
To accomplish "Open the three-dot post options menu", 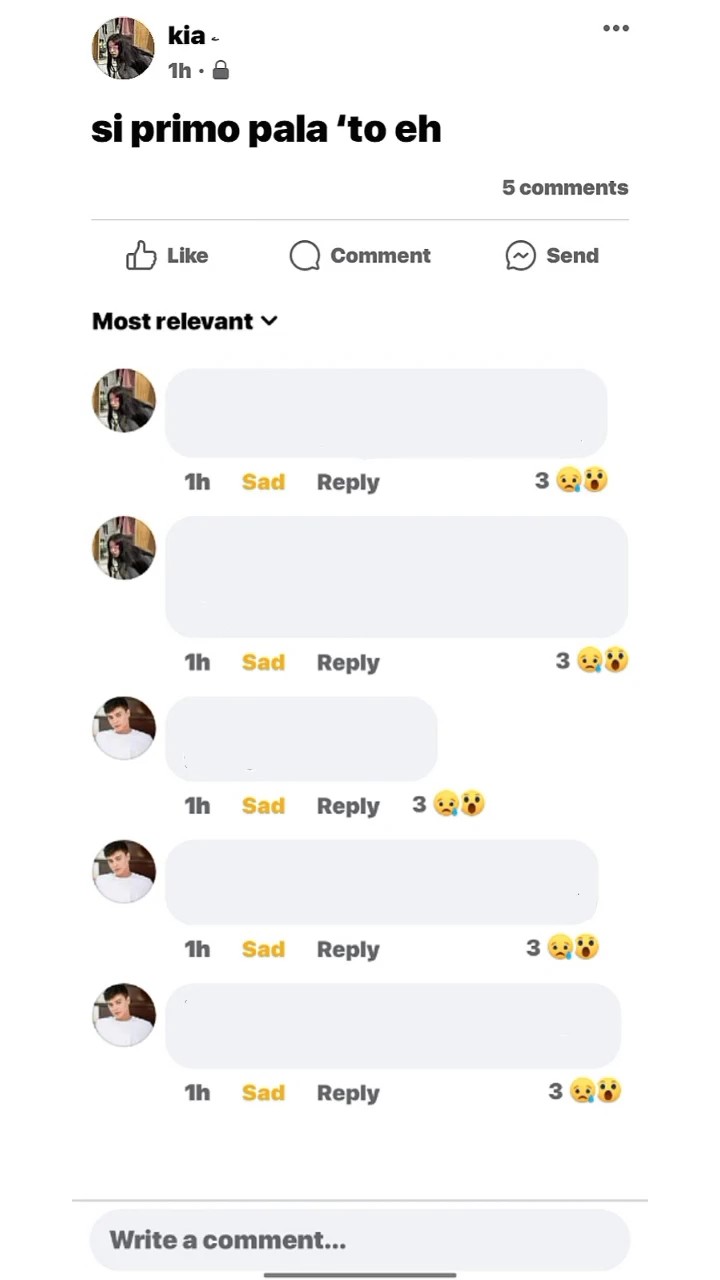I will tap(616, 28).
